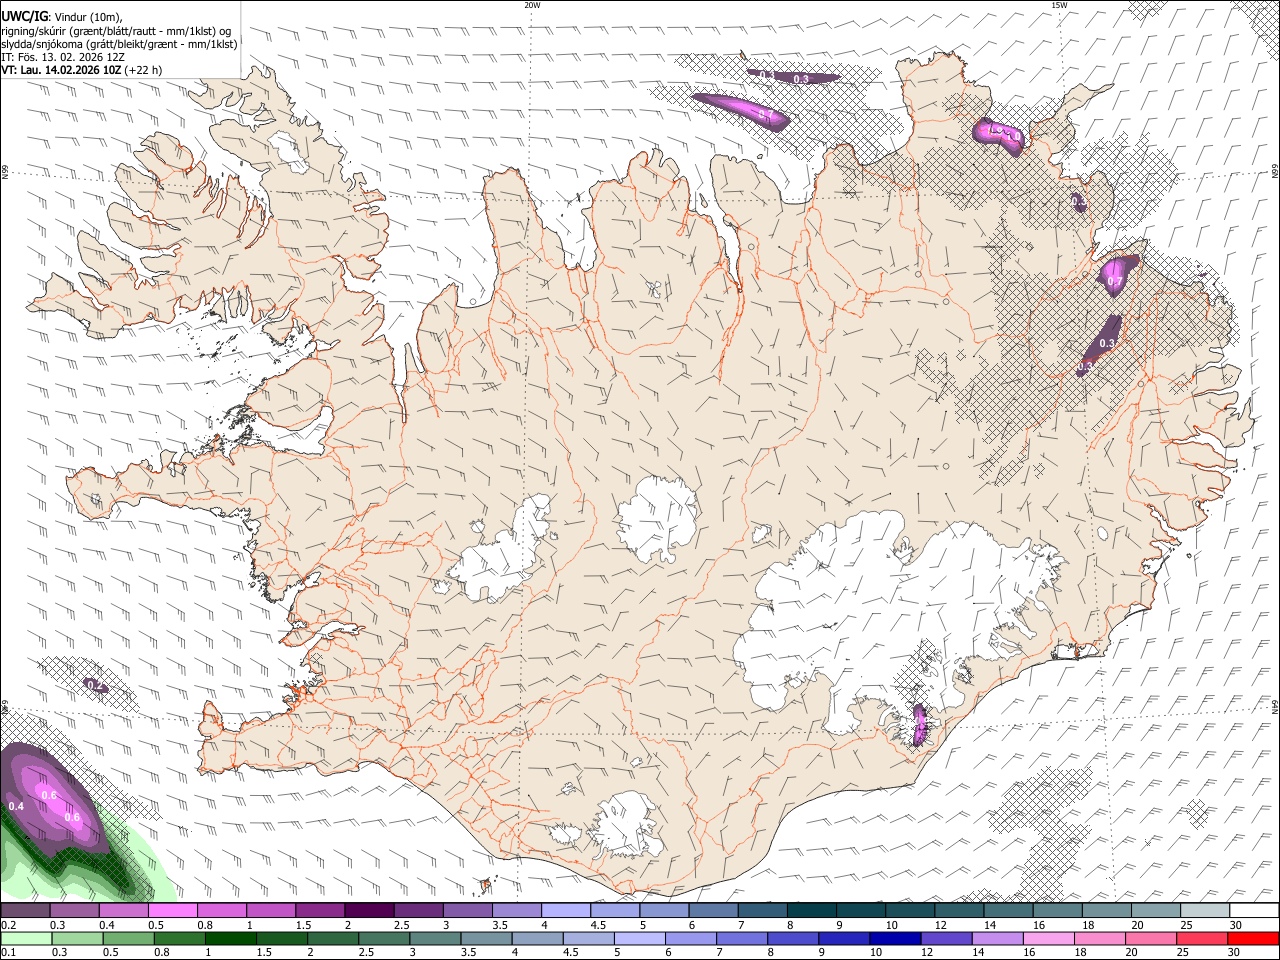1280x960 pixels.
Task: Click the 'slydda/snjókoma (grátt/bleikt/grænt - mm/1klst)' line
Action: coord(119,44)
